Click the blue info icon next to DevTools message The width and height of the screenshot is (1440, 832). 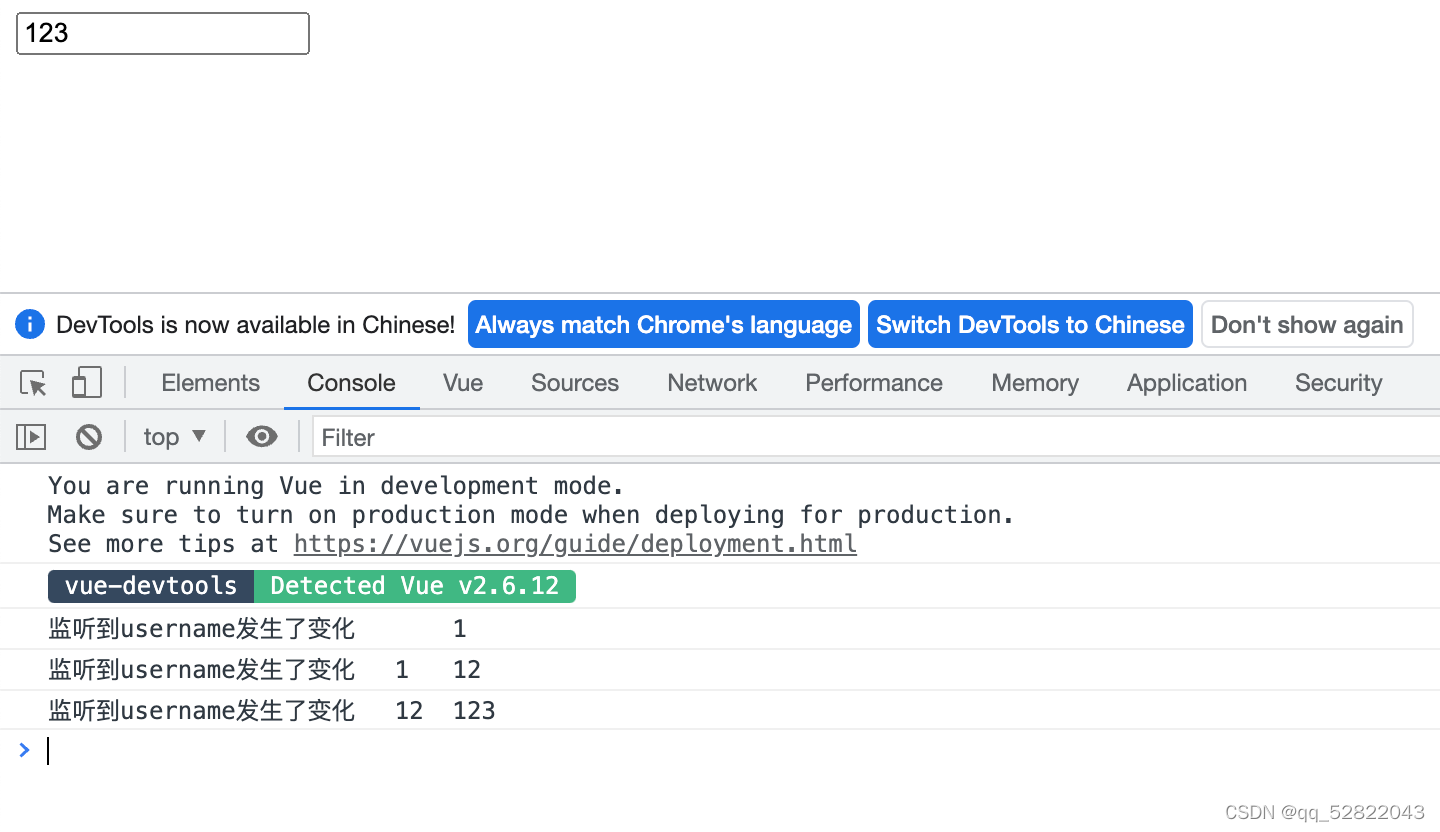pyautogui.click(x=29, y=324)
